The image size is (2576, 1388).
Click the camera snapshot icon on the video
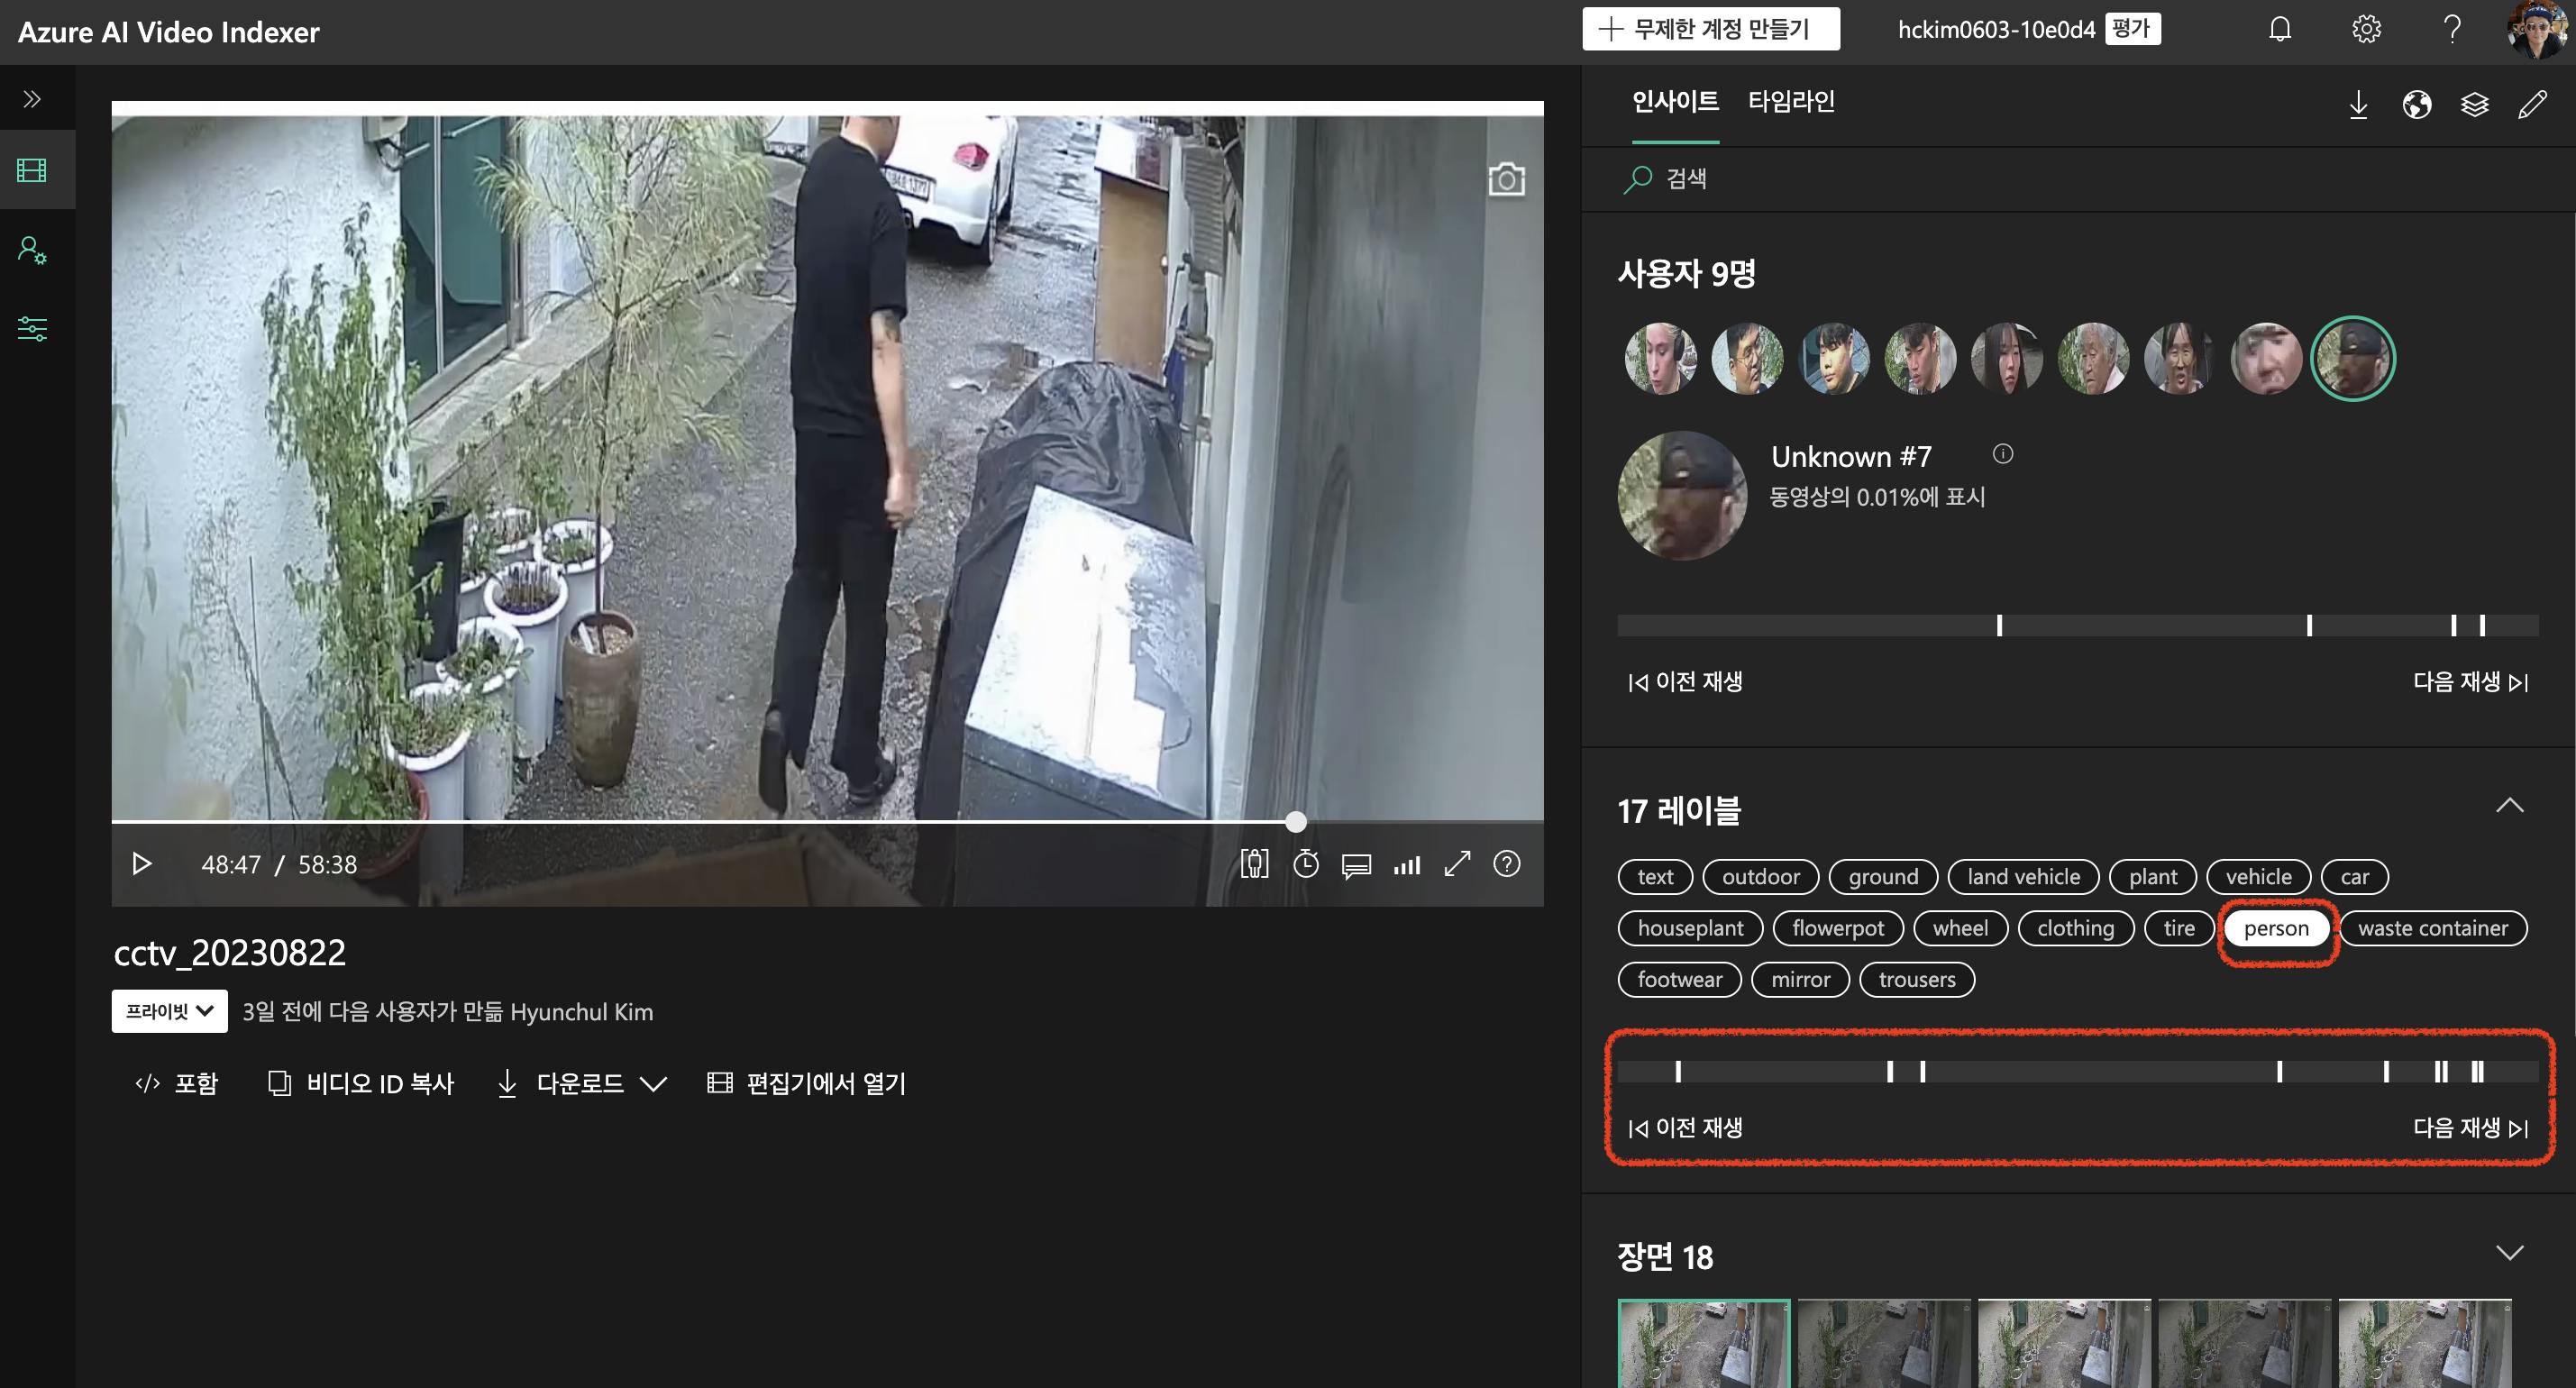pyautogui.click(x=1506, y=180)
